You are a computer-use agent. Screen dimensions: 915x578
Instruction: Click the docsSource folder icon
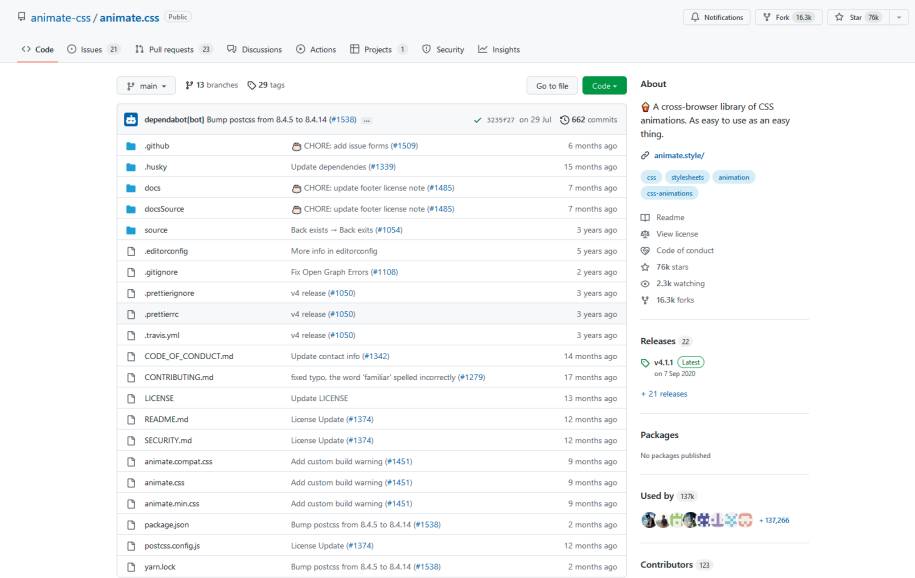(x=131, y=209)
